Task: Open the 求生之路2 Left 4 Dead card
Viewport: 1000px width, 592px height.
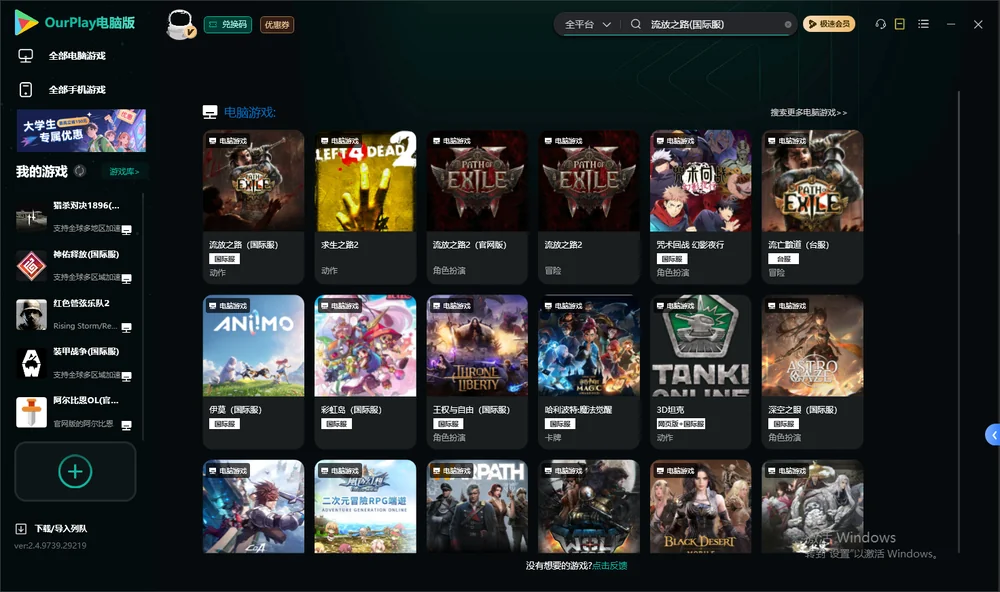Action: (x=365, y=207)
